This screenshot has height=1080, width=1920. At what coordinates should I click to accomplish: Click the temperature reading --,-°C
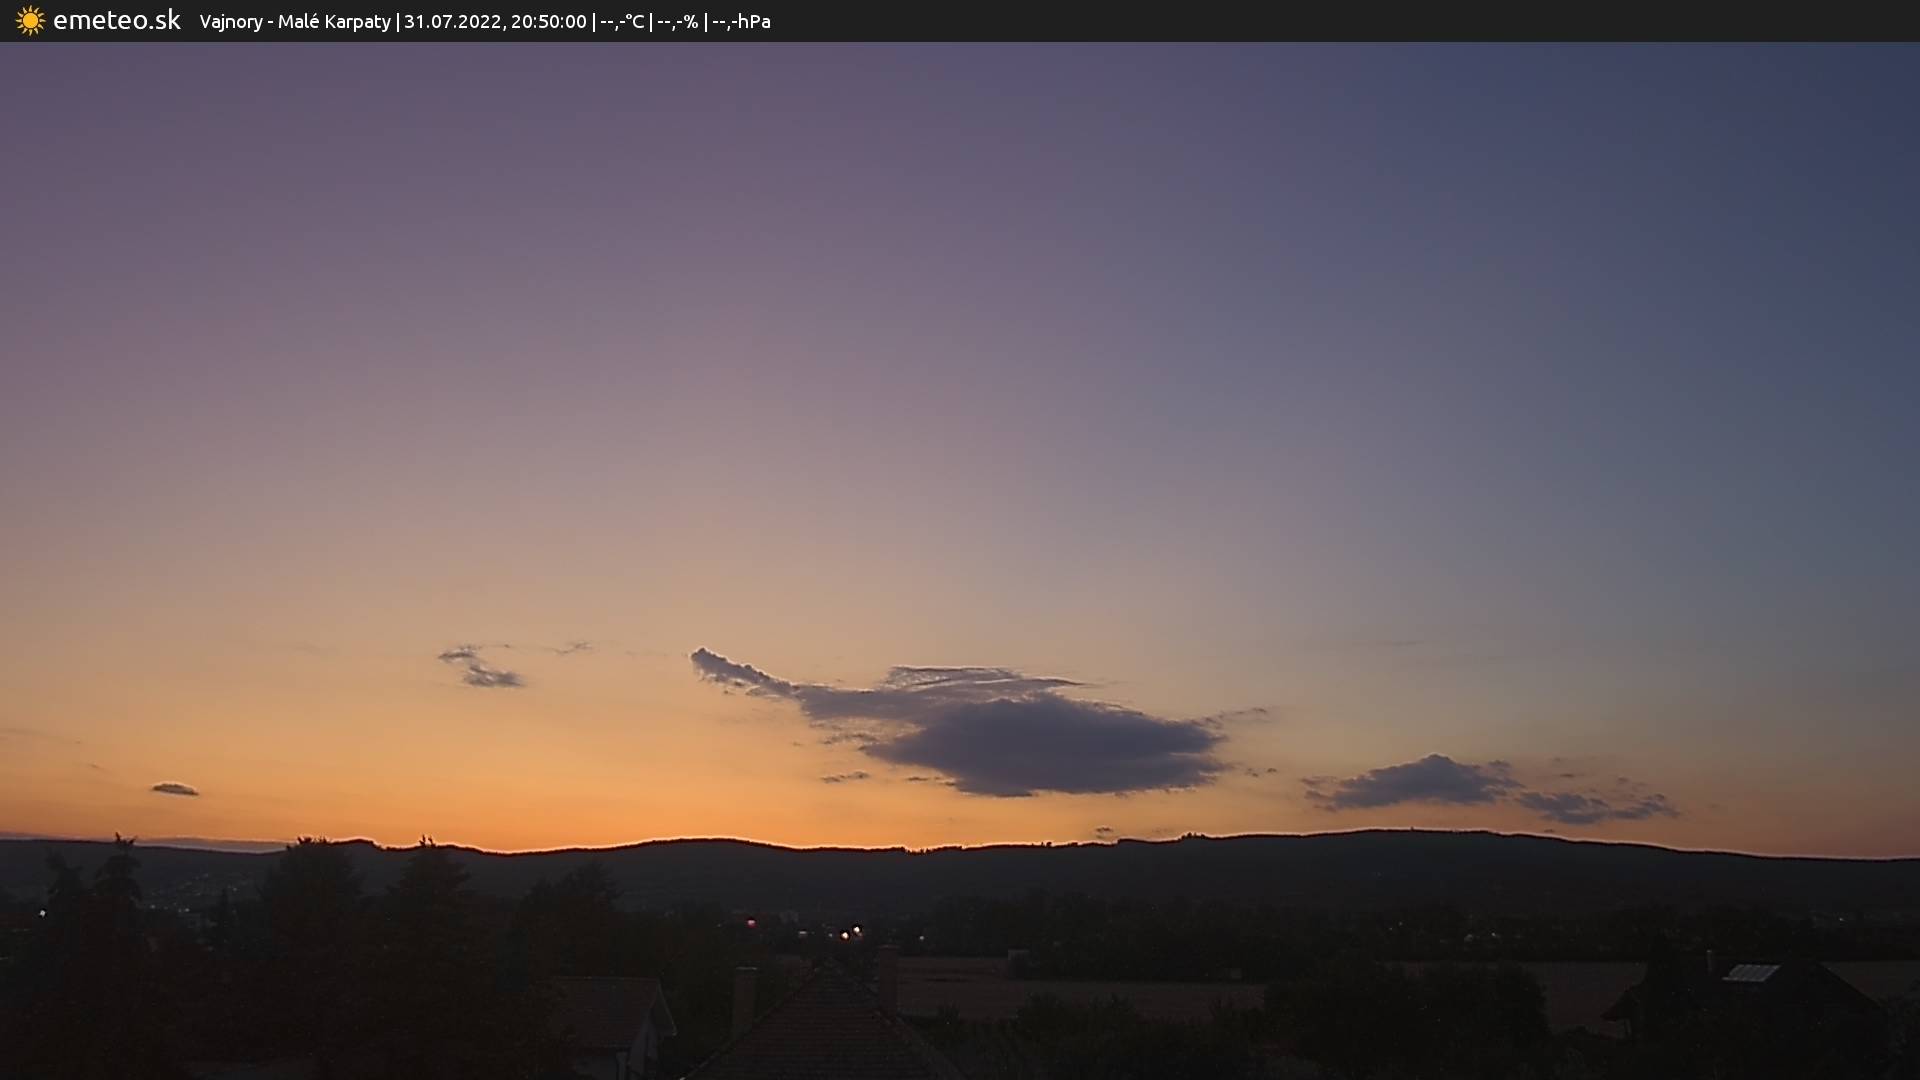(x=622, y=22)
